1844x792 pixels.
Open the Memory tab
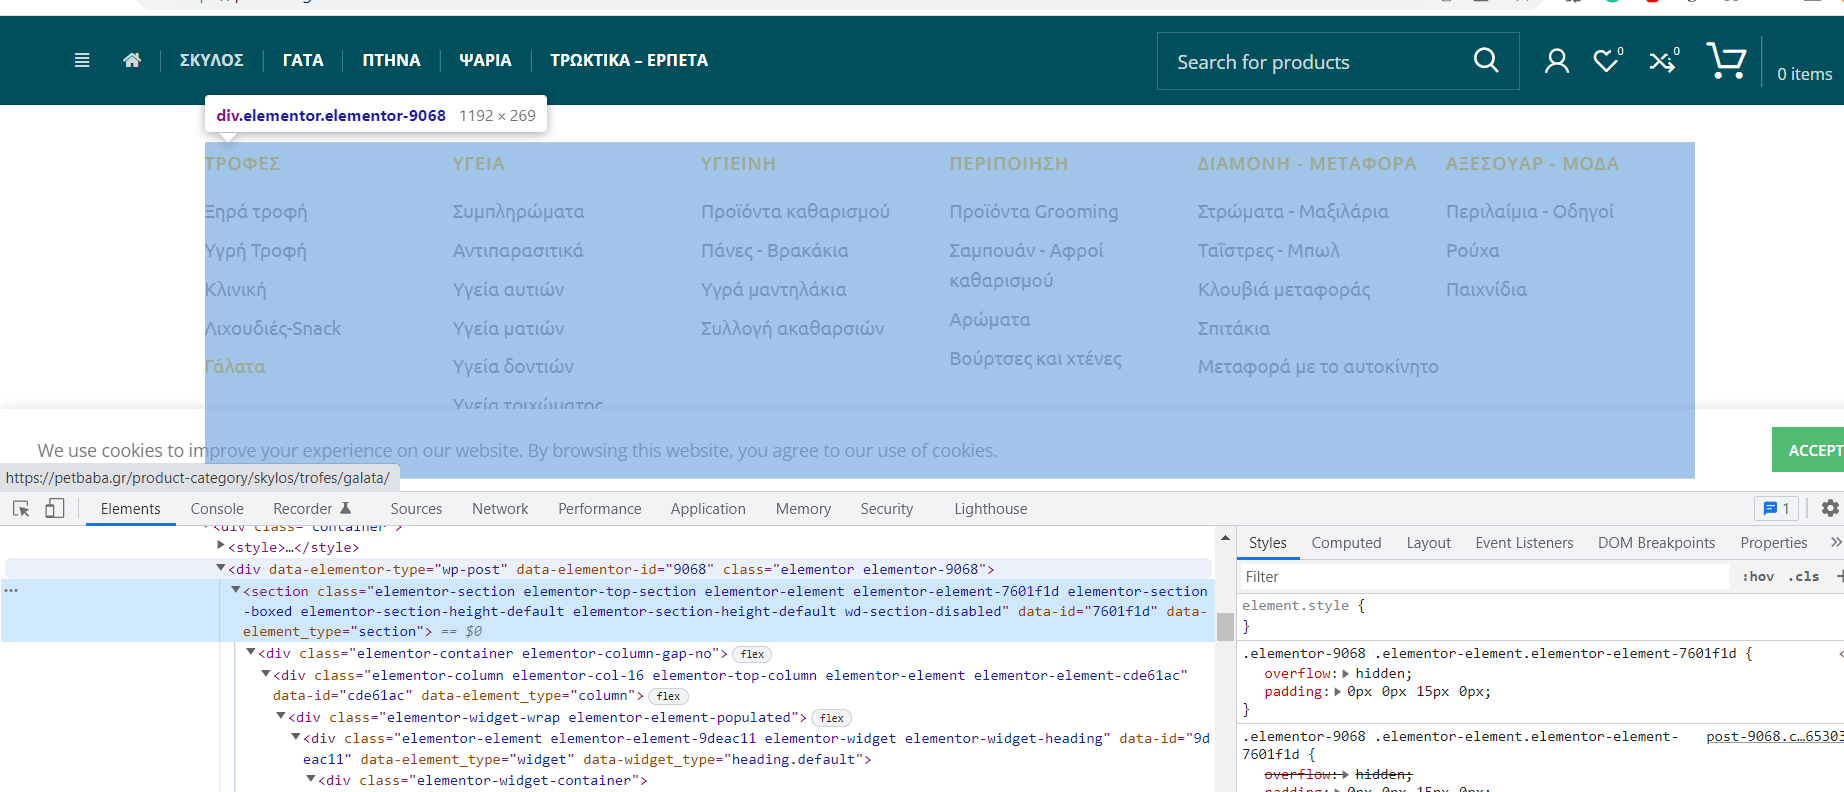tap(803, 508)
